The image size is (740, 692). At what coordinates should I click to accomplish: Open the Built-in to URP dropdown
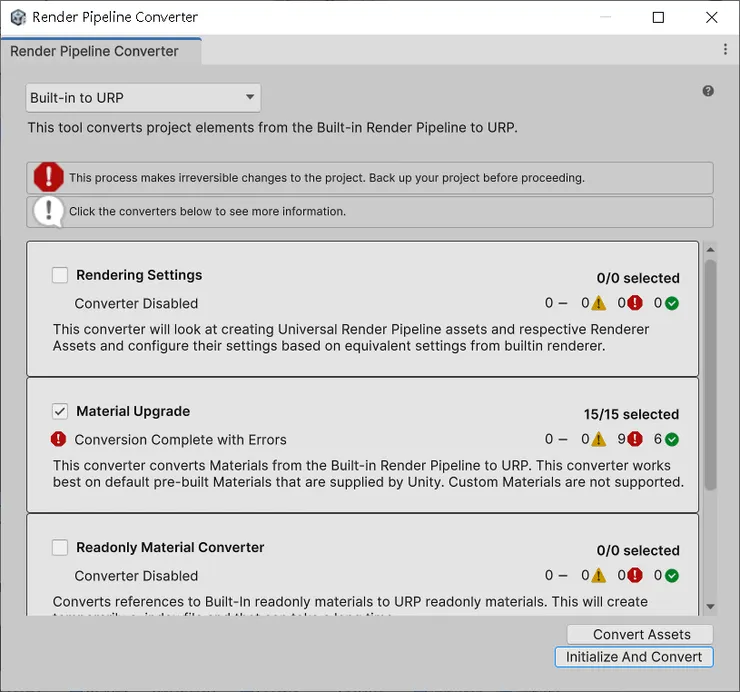(x=142, y=97)
